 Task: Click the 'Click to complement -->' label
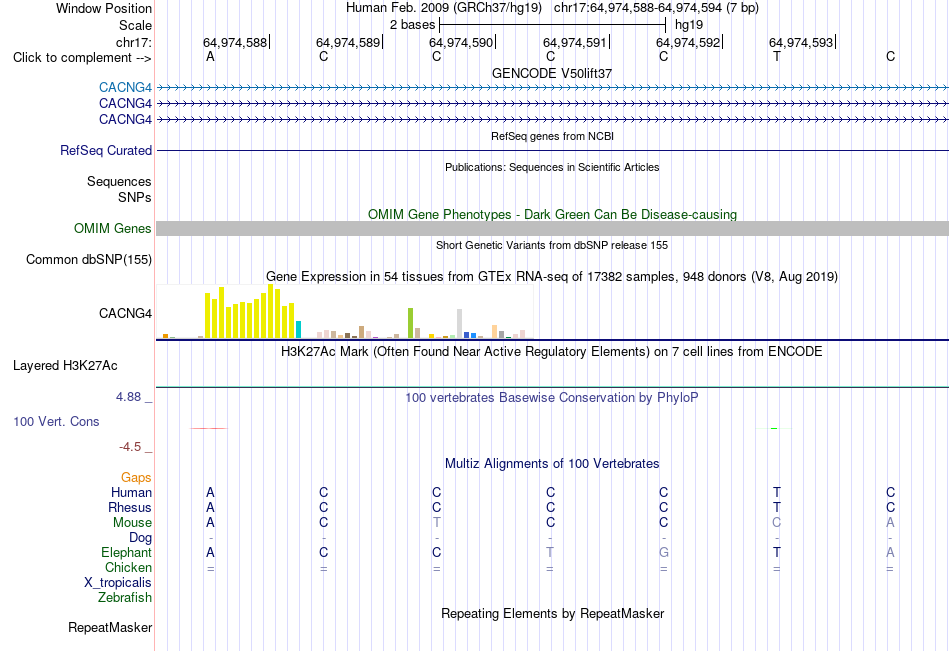[82, 58]
